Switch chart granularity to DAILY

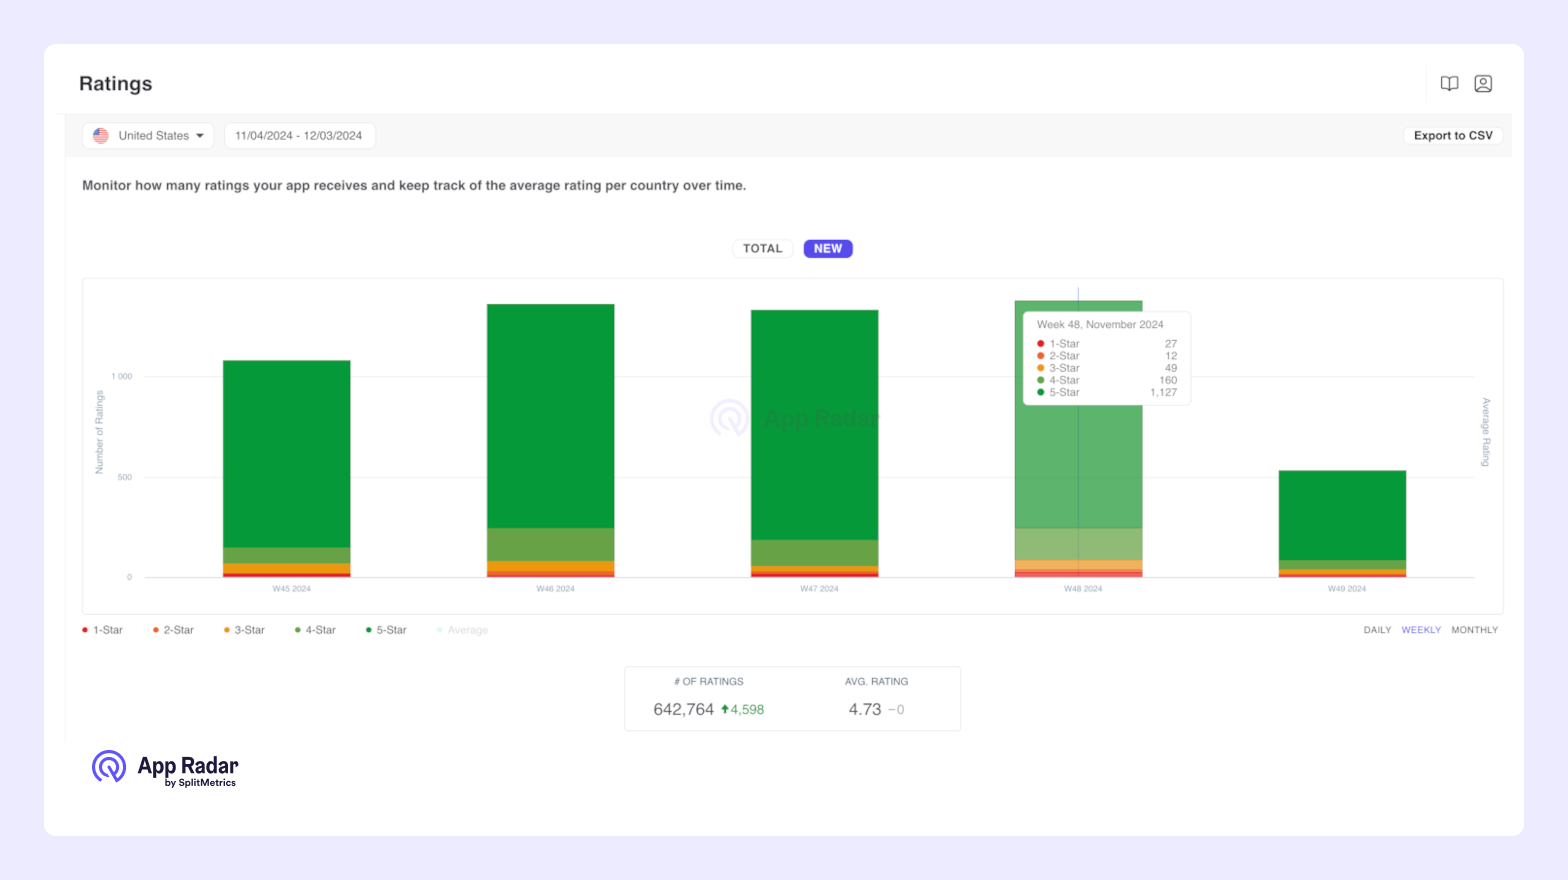click(x=1377, y=630)
